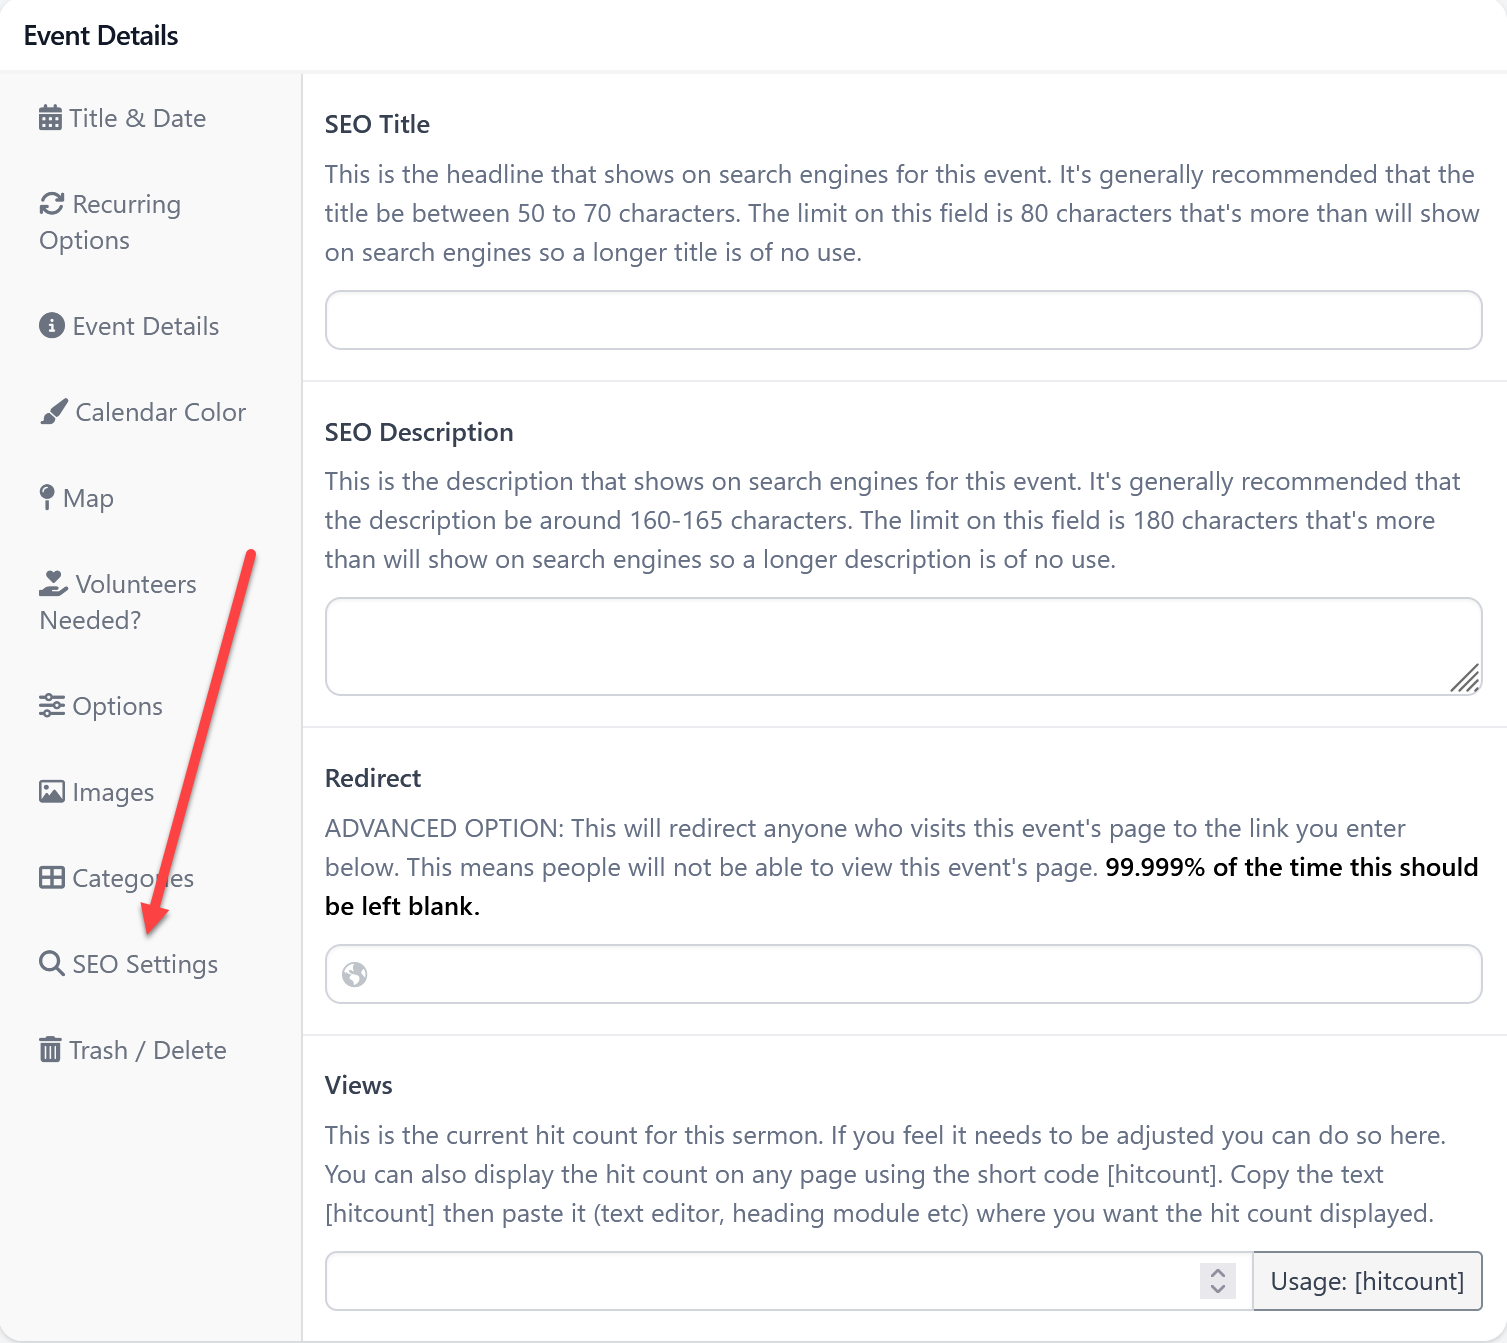Click the recurring arrows icon
The image size is (1507, 1343).
(52, 204)
